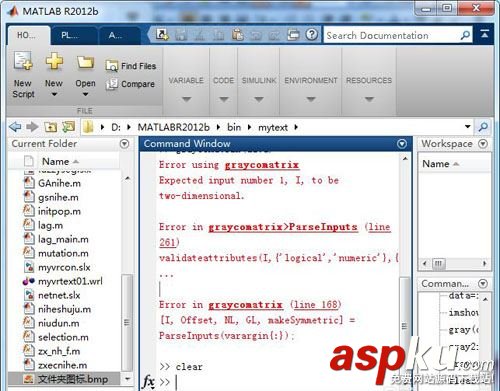Click the graycomatrix link after Error using
The height and width of the screenshot is (391, 500).
point(262,165)
